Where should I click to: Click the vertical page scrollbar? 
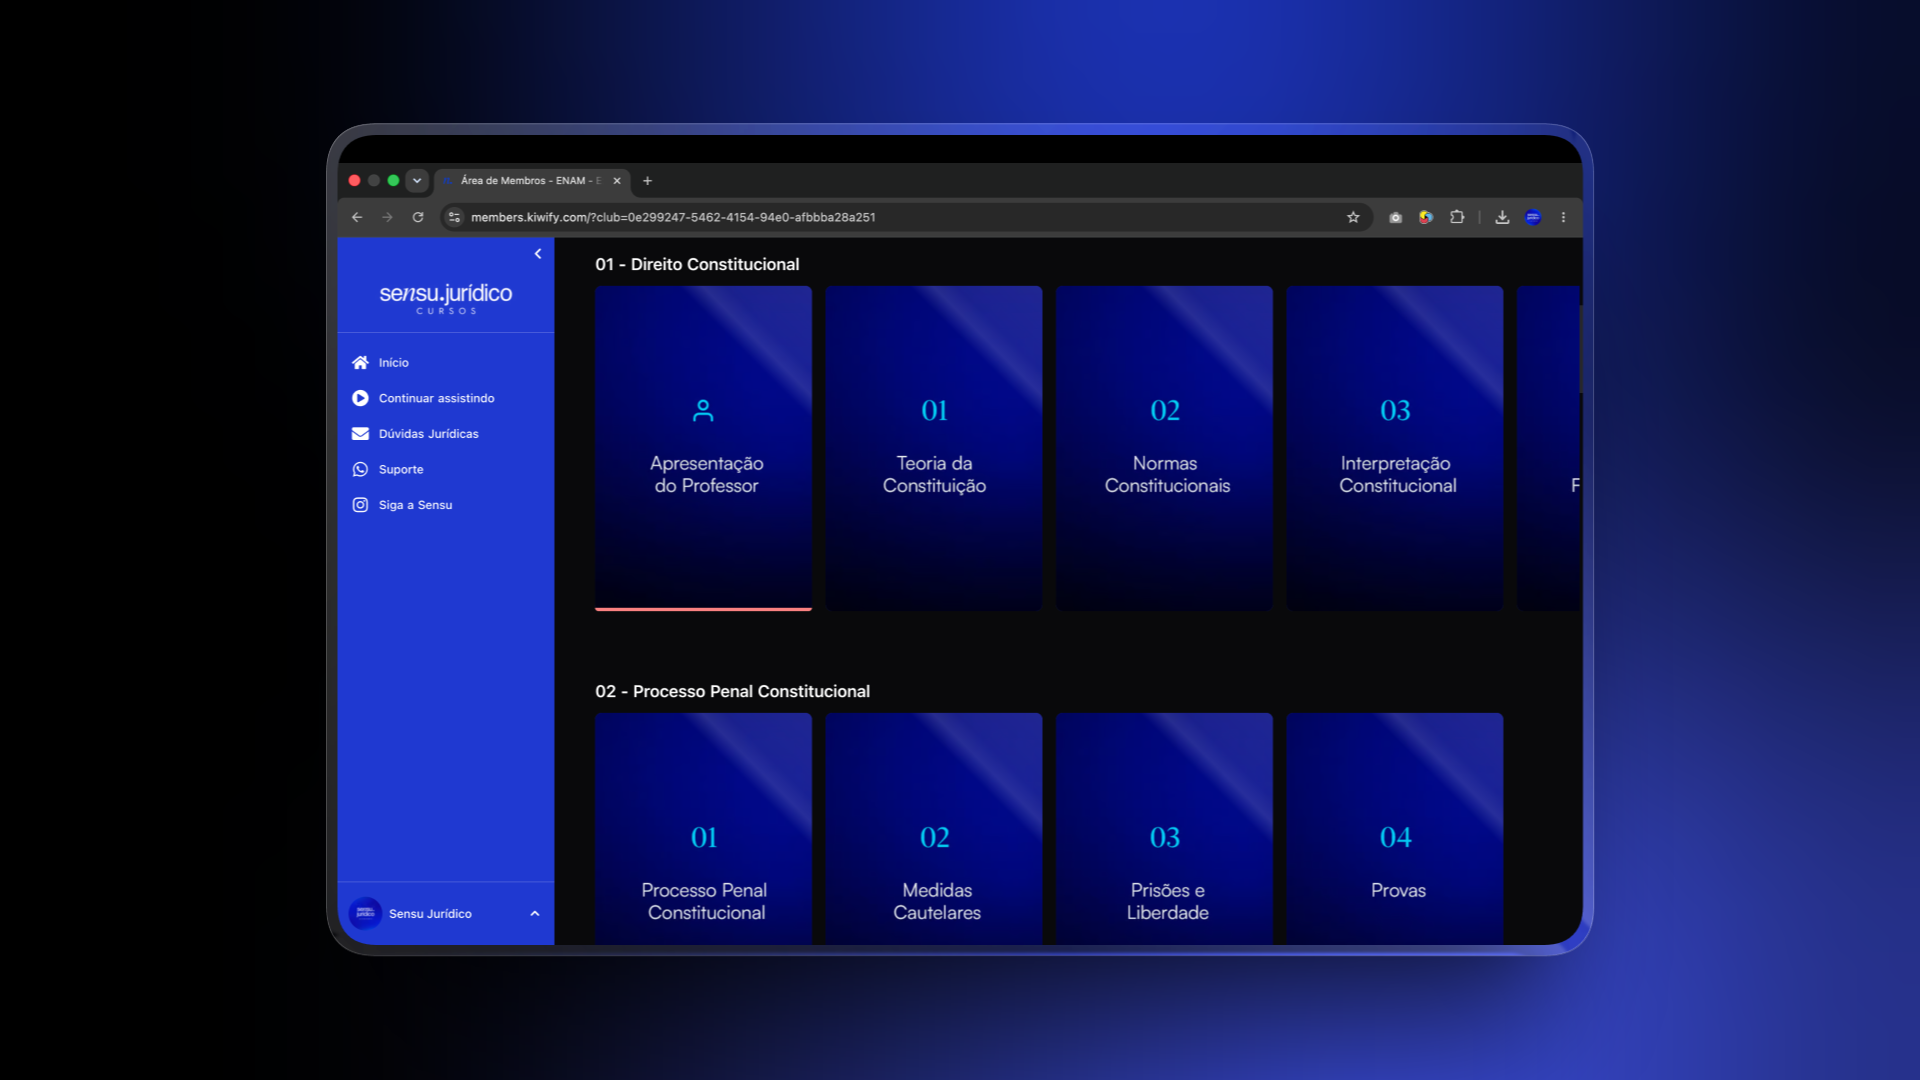pos(1580,349)
